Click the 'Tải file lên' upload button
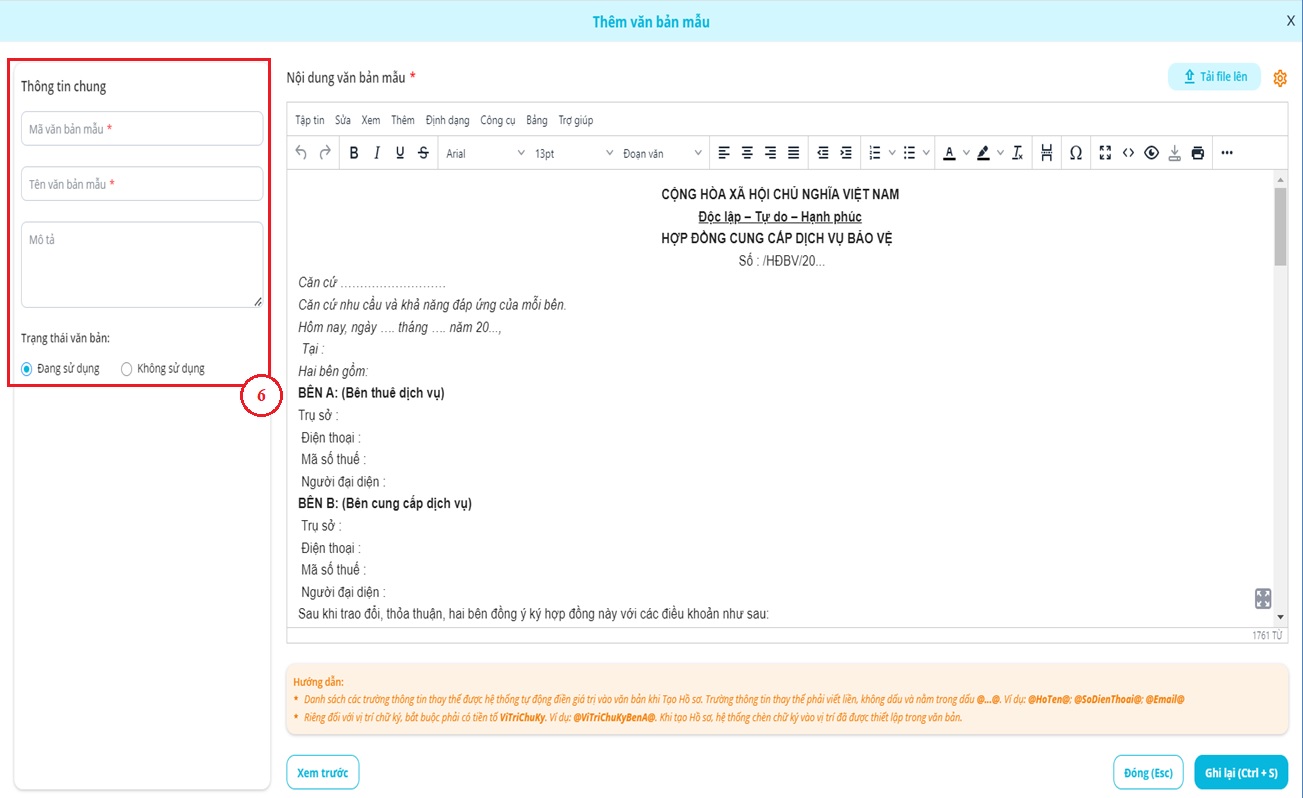This screenshot has height=798, width=1303. coord(1214,77)
